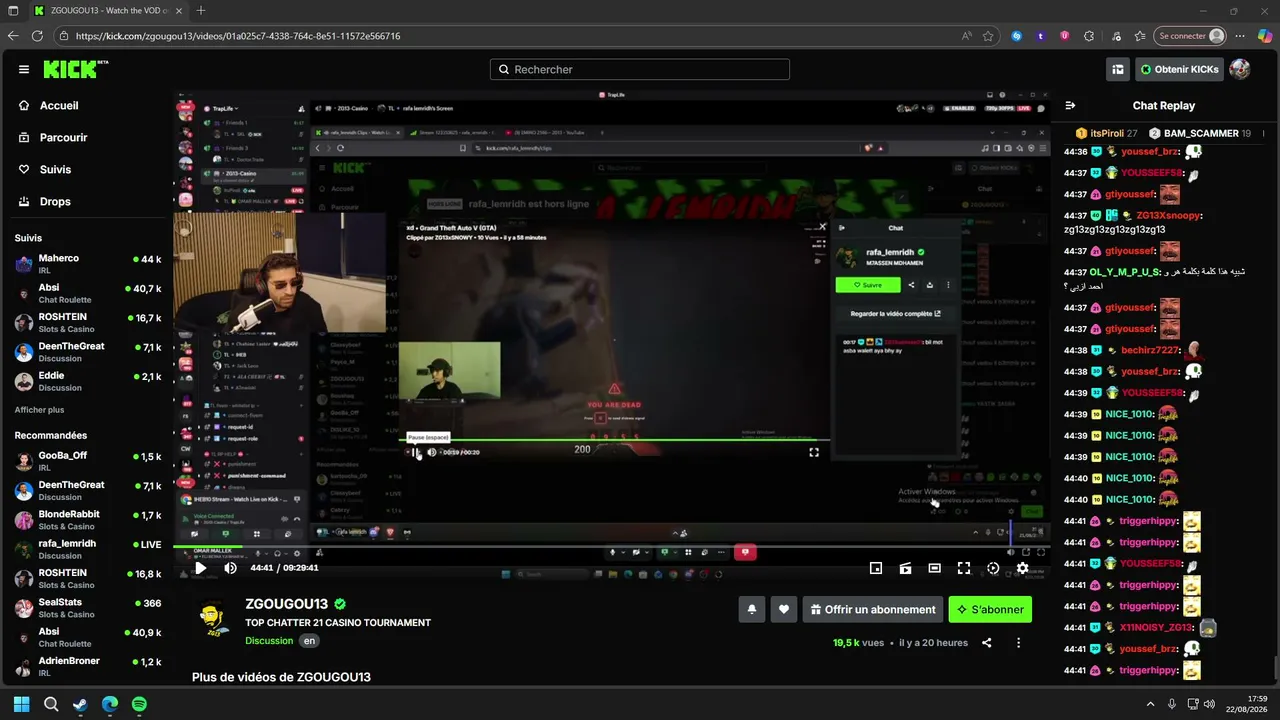This screenshot has height=720, width=1280.
Task: Open the tab actions menu button
Action: [13, 11]
